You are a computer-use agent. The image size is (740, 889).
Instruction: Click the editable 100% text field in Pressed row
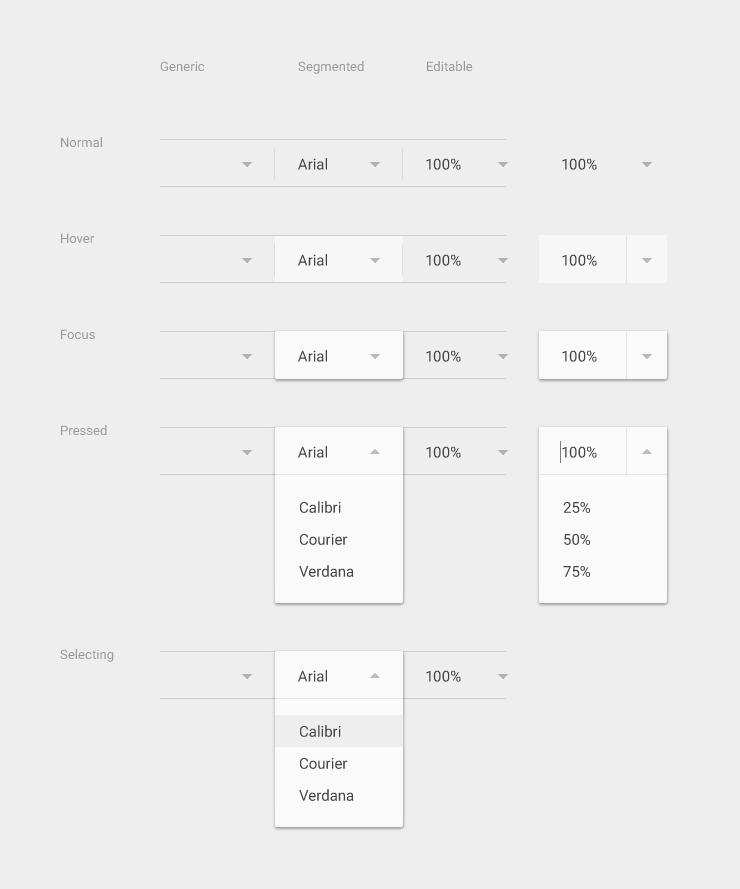(582, 452)
